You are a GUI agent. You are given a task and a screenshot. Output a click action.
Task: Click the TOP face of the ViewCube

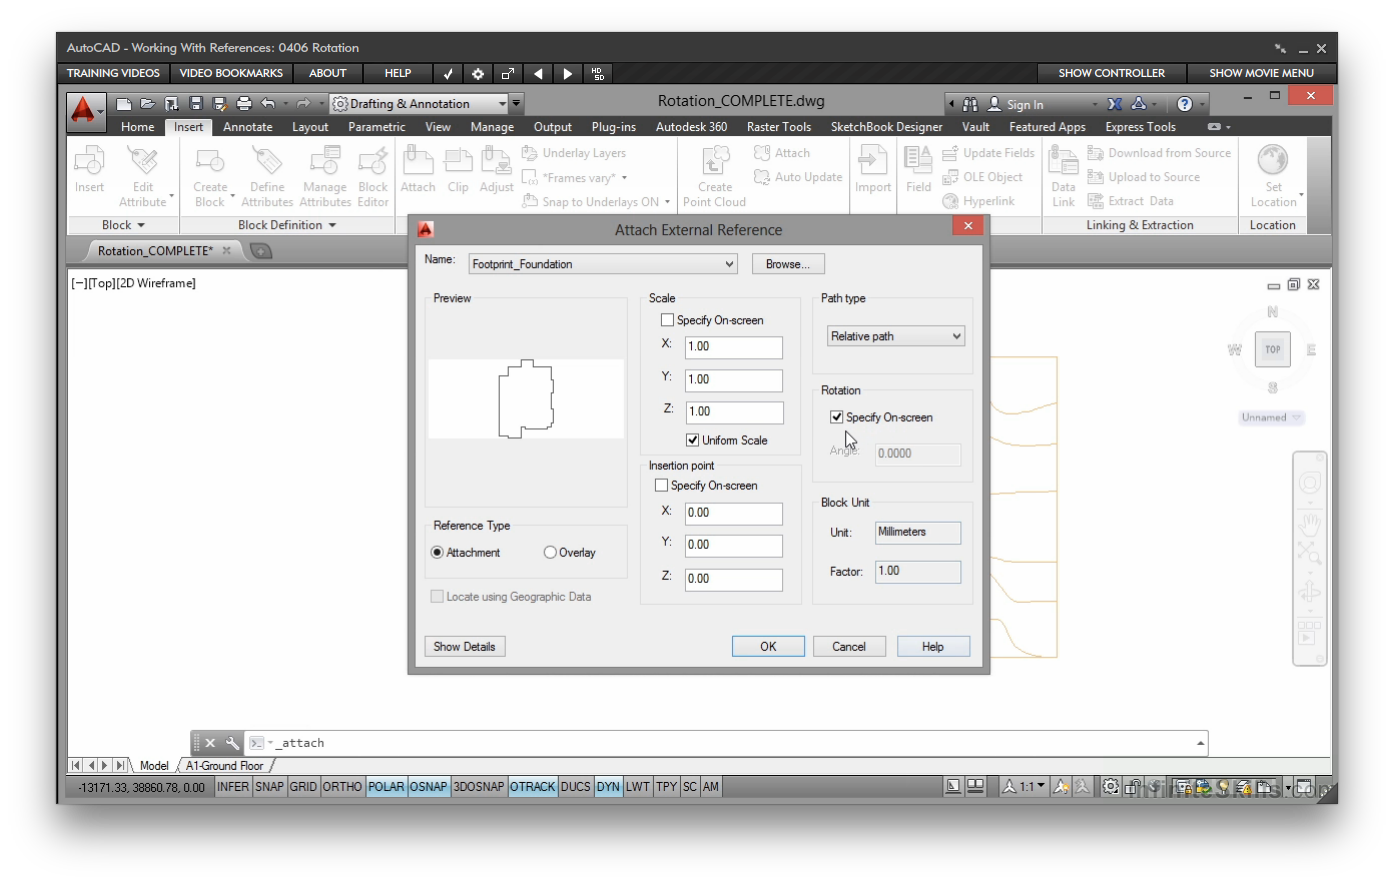pyautogui.click(x=1273, y=350)
